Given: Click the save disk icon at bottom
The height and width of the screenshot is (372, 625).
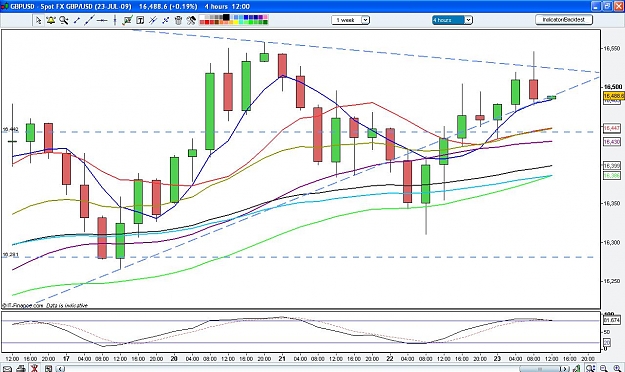Looking at the screenshot, I should 48,368.
